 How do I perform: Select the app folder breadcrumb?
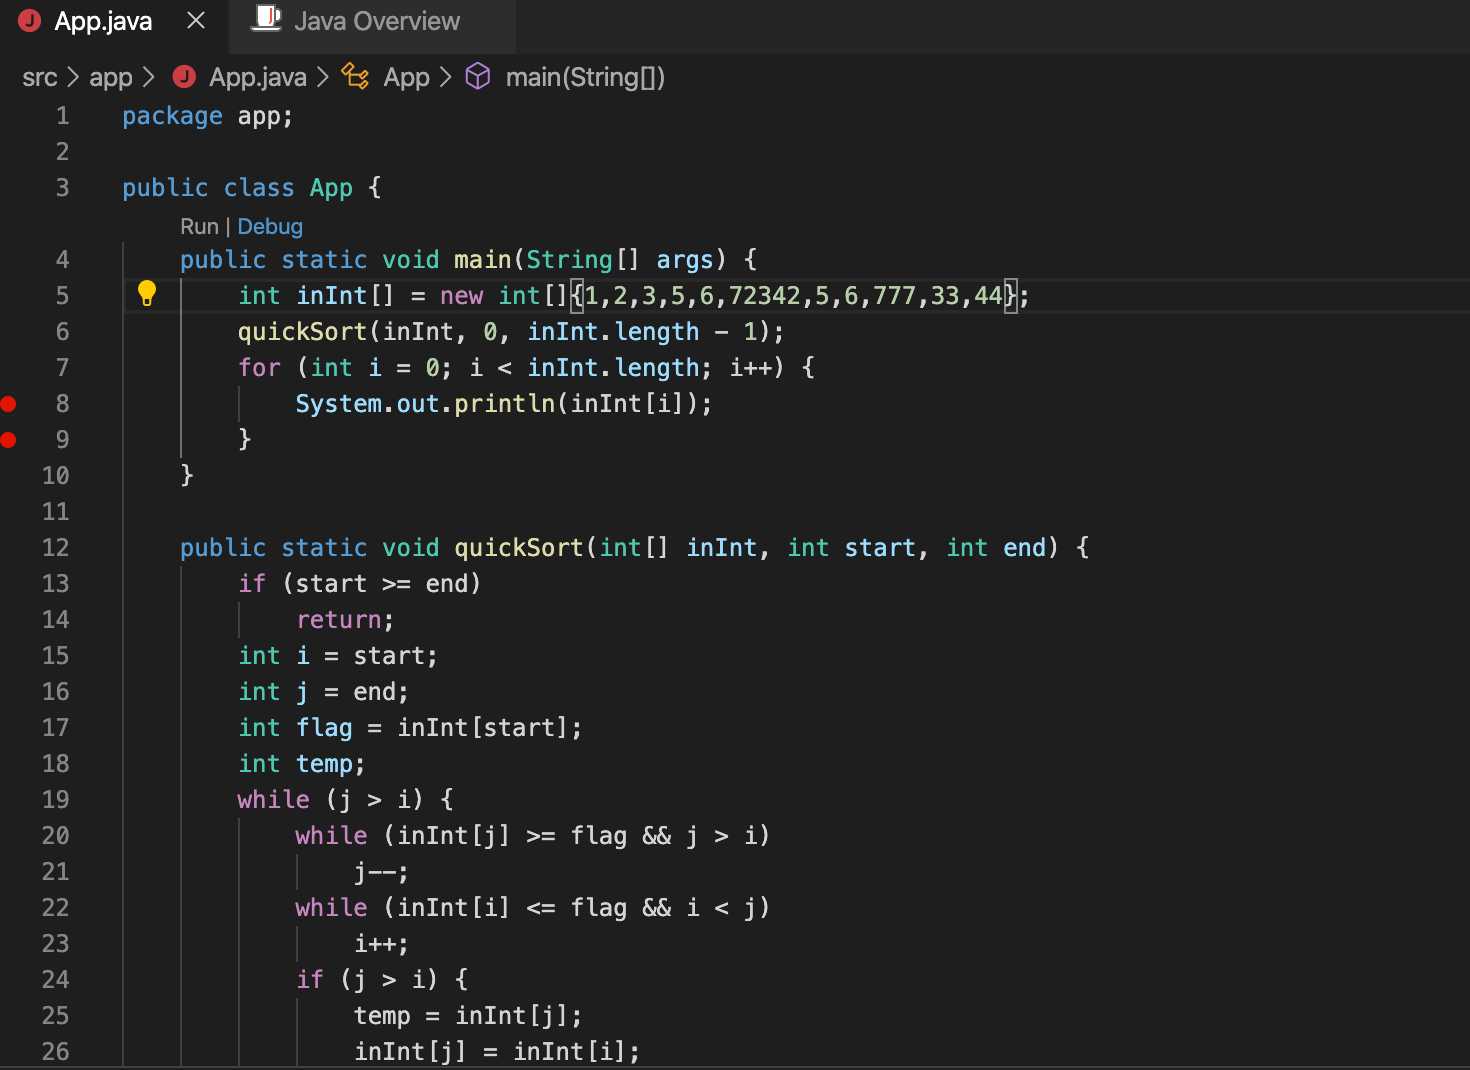111,77
